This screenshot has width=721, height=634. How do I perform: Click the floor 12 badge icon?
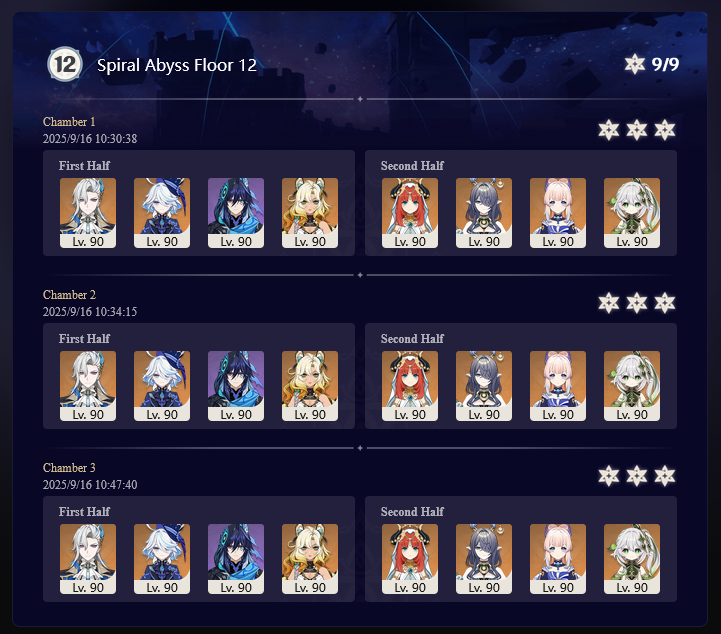pyautogui.click(x=65, y=64)
